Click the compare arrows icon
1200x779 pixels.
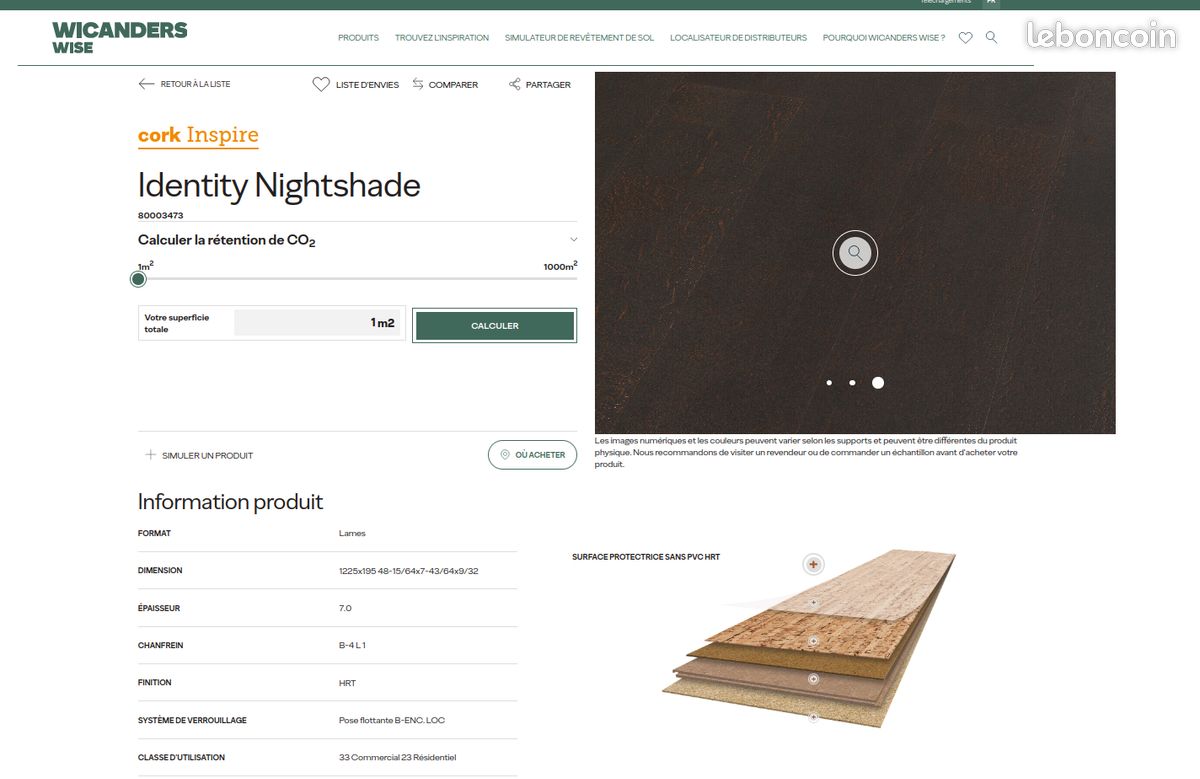coord(418,84)
